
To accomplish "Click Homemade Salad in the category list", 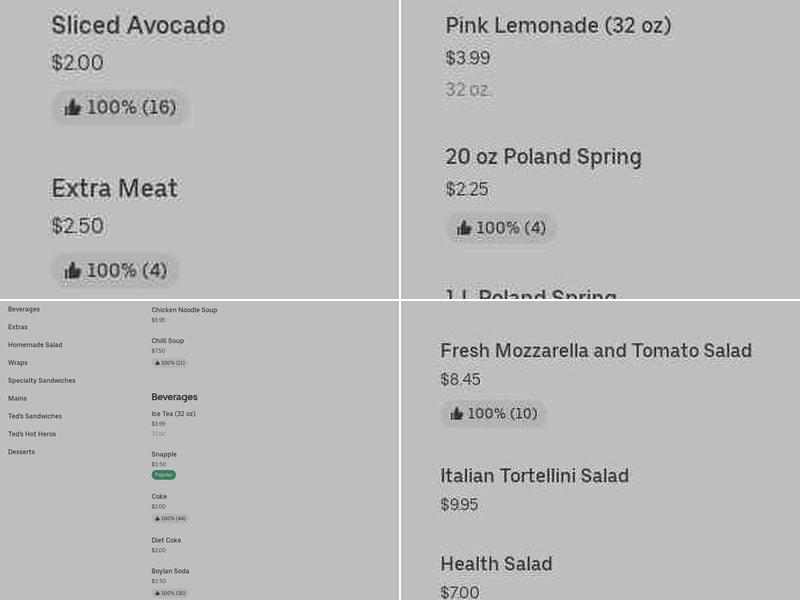I will (35, 344).
